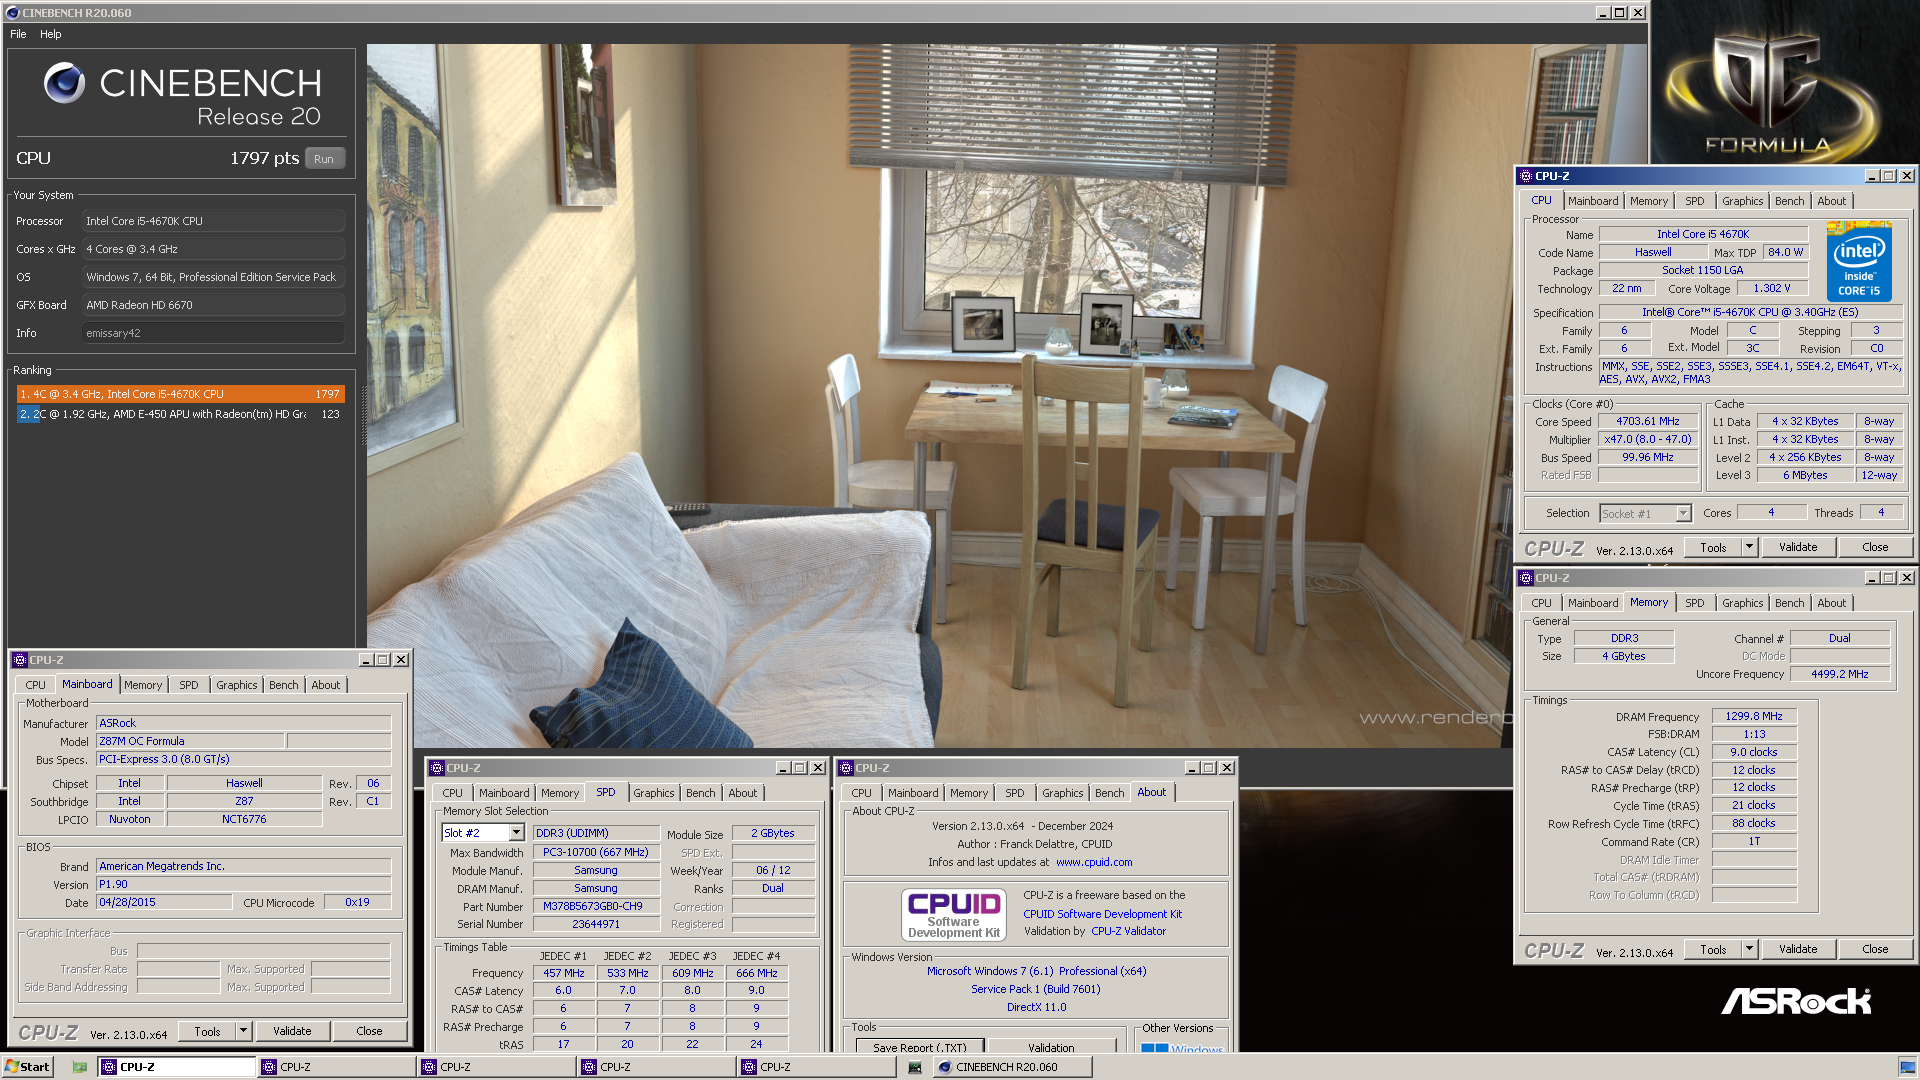Select ranking row AMD E-450 APU 123
1920x1080 pixels.
click(180, 414)
